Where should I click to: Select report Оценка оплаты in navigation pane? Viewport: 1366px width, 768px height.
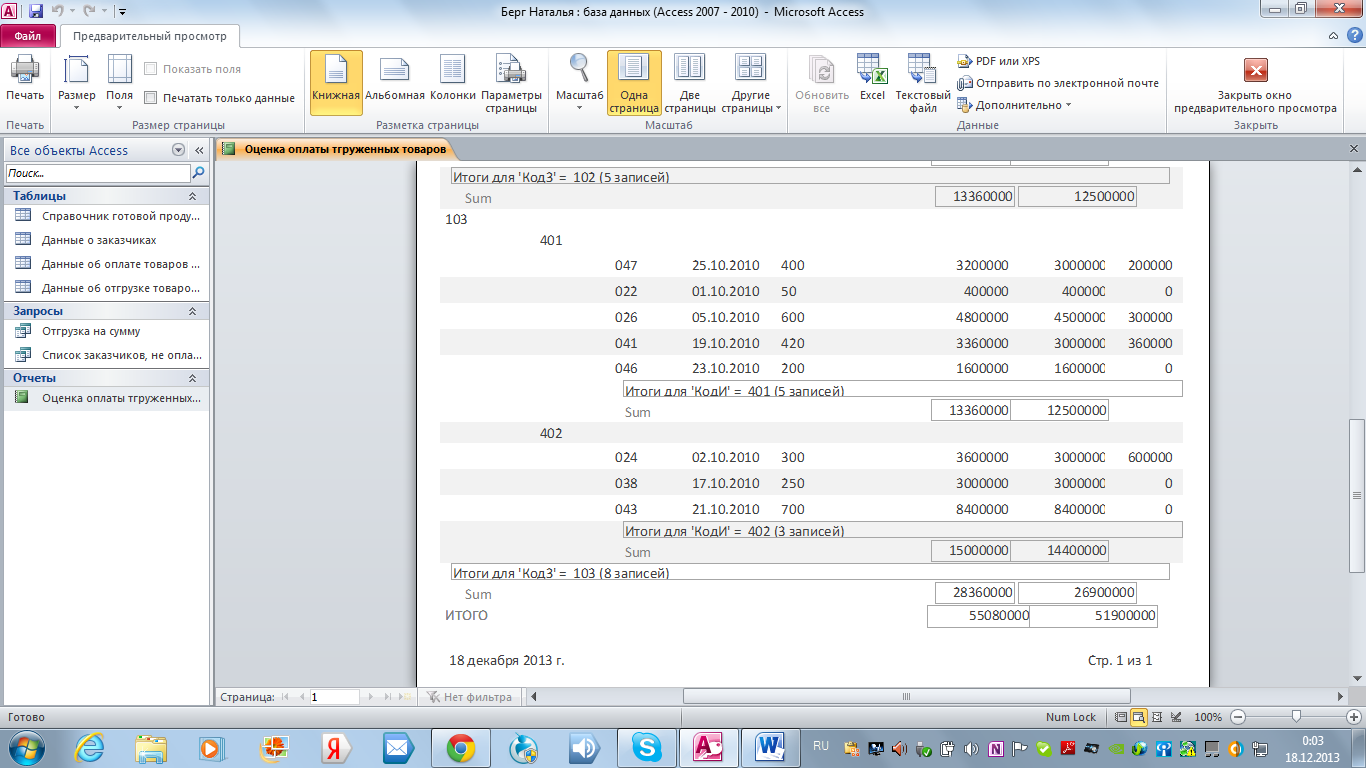coord(107,398)
